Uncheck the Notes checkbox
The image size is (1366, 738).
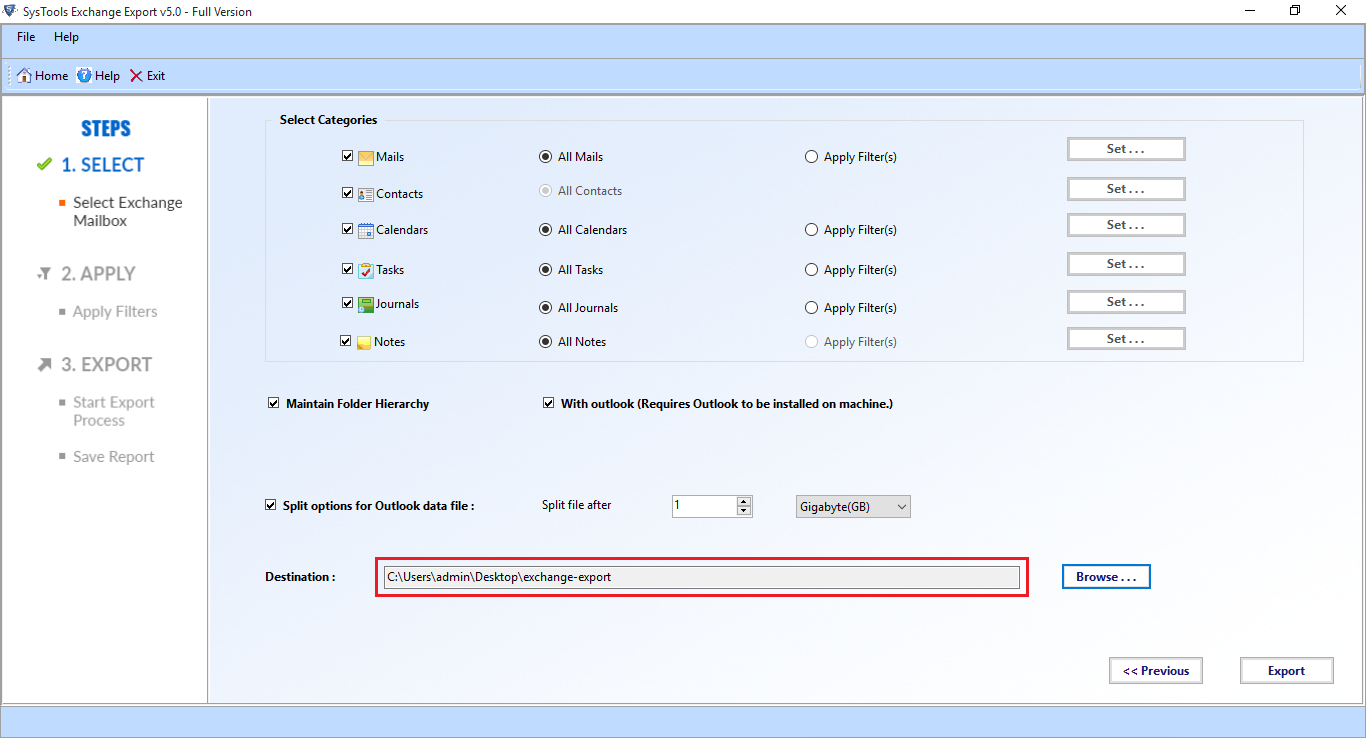pos(346,341)
